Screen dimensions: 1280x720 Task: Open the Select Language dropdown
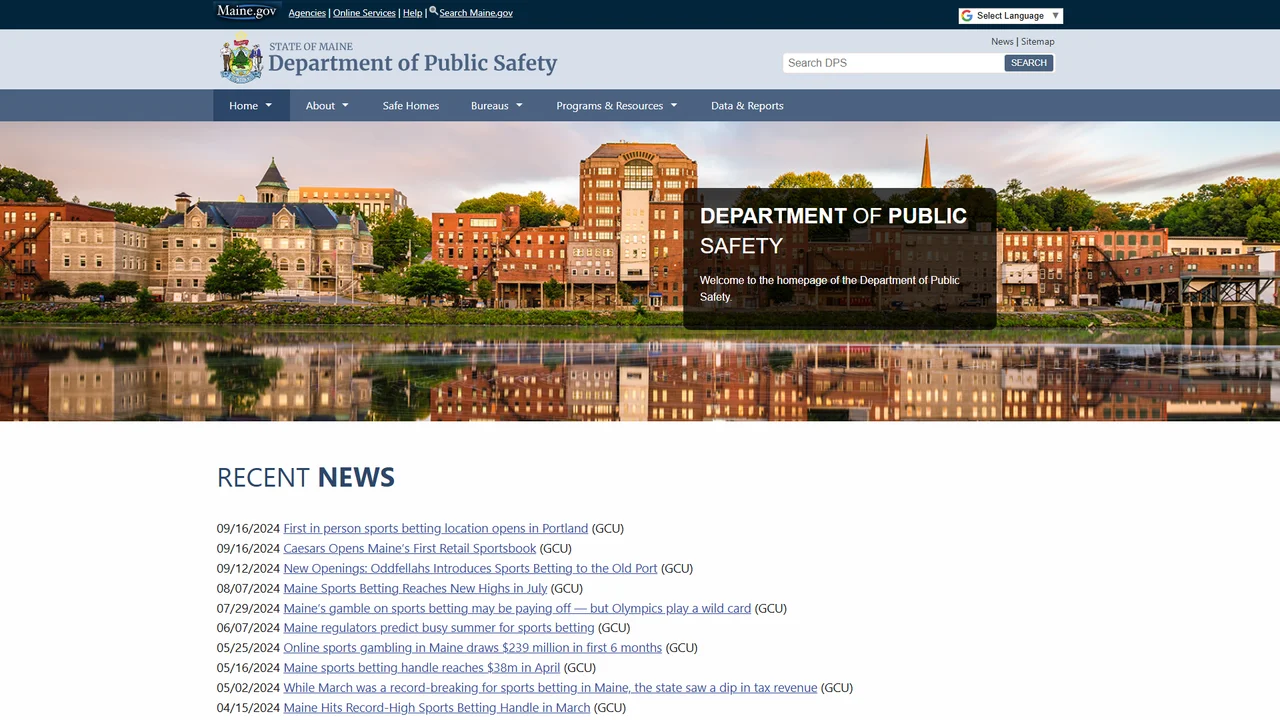coord(1010,16)
